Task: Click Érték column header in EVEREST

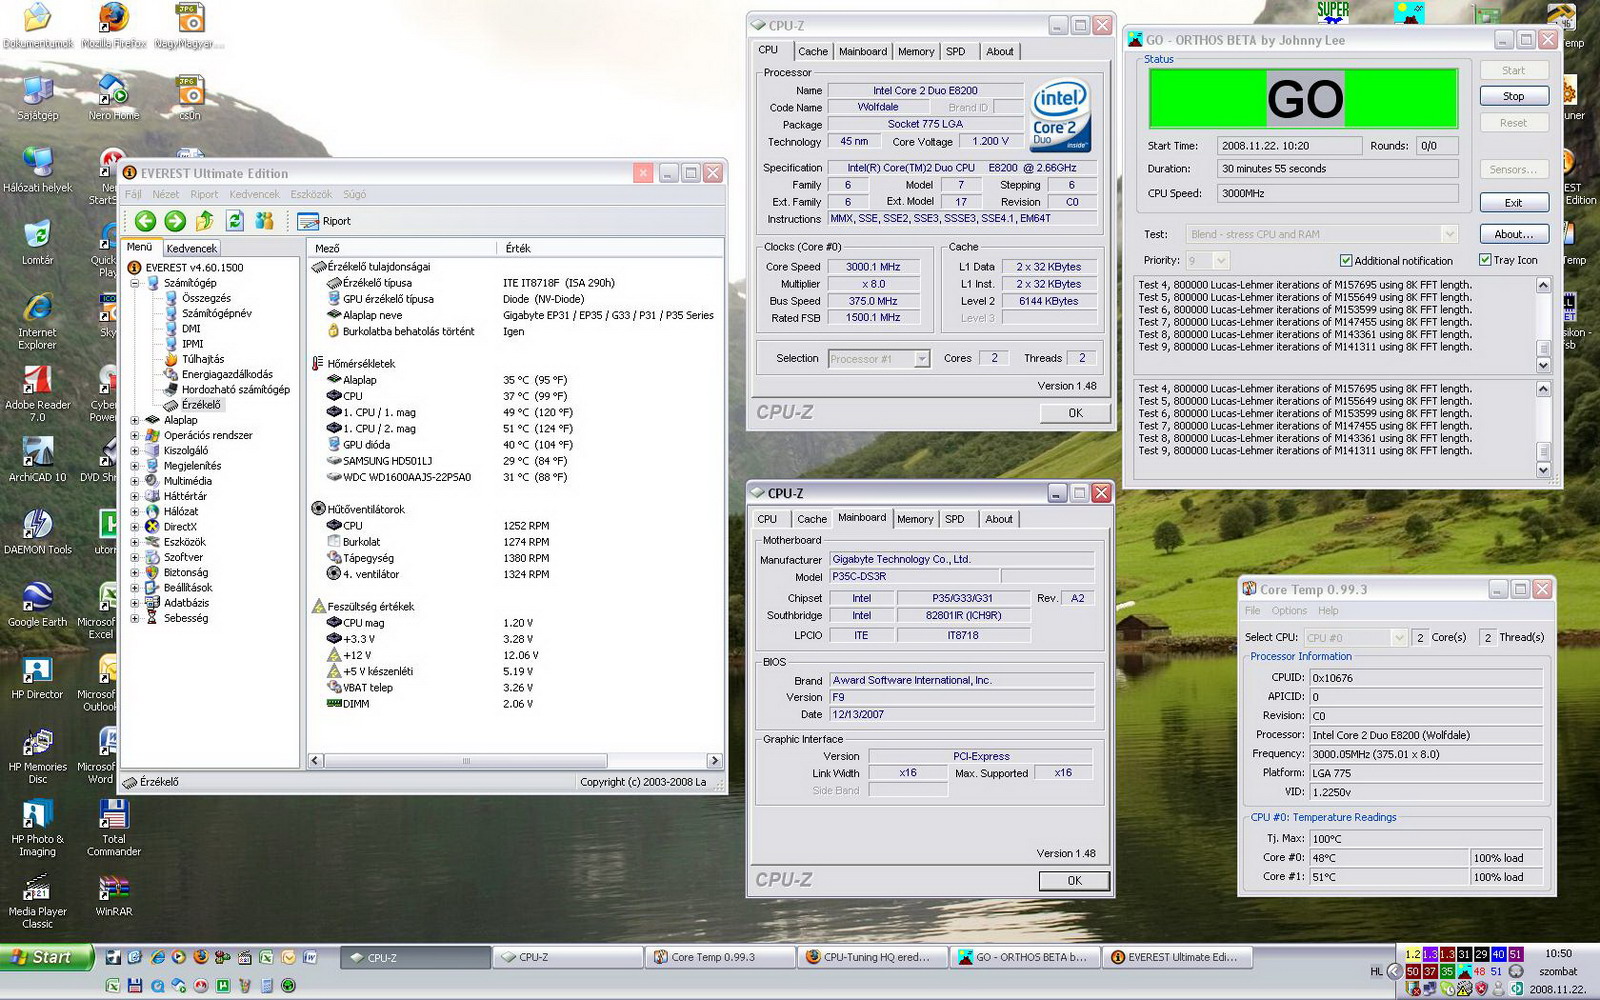Action: point(609,248)
